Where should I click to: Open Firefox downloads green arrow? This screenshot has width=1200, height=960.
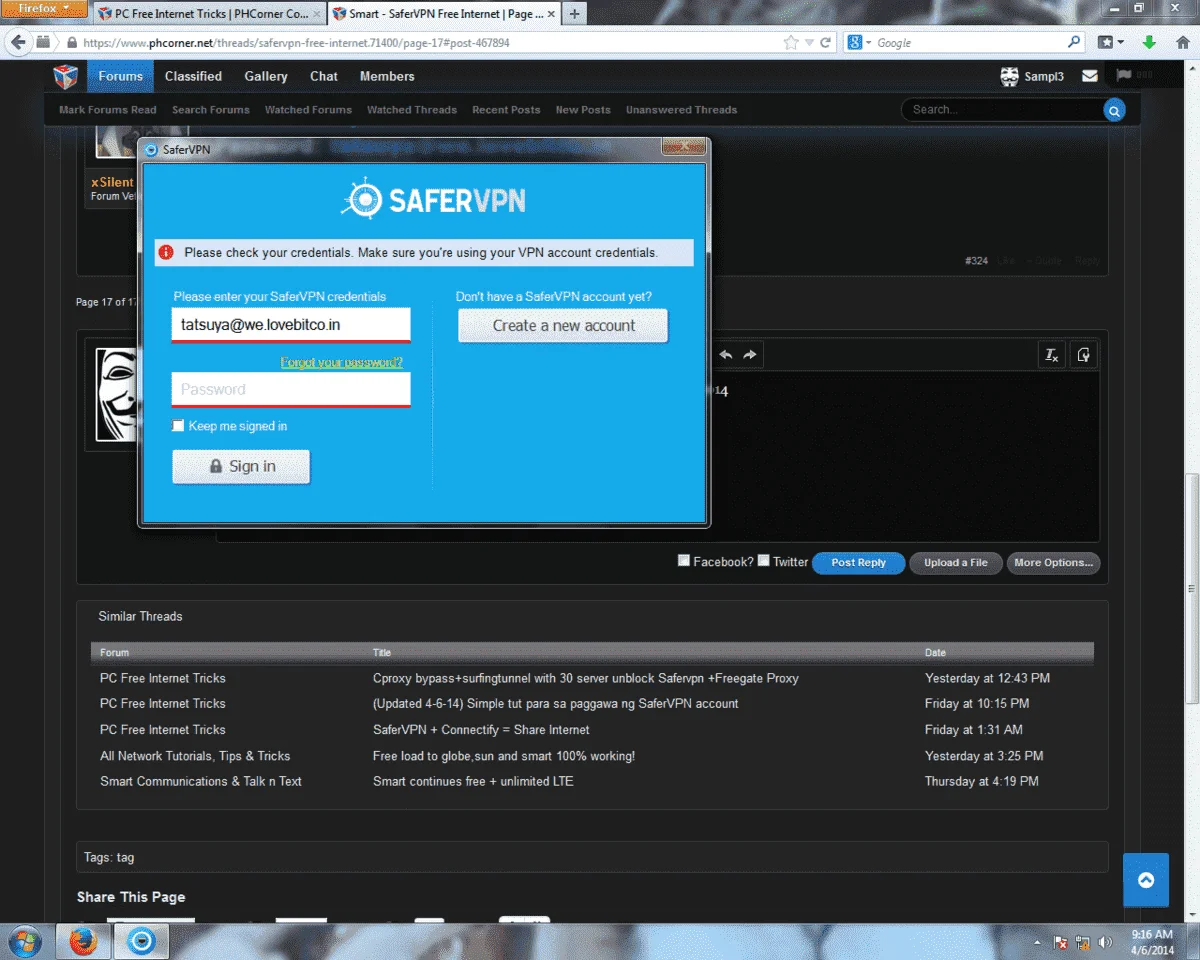[x=1150, y=43]
